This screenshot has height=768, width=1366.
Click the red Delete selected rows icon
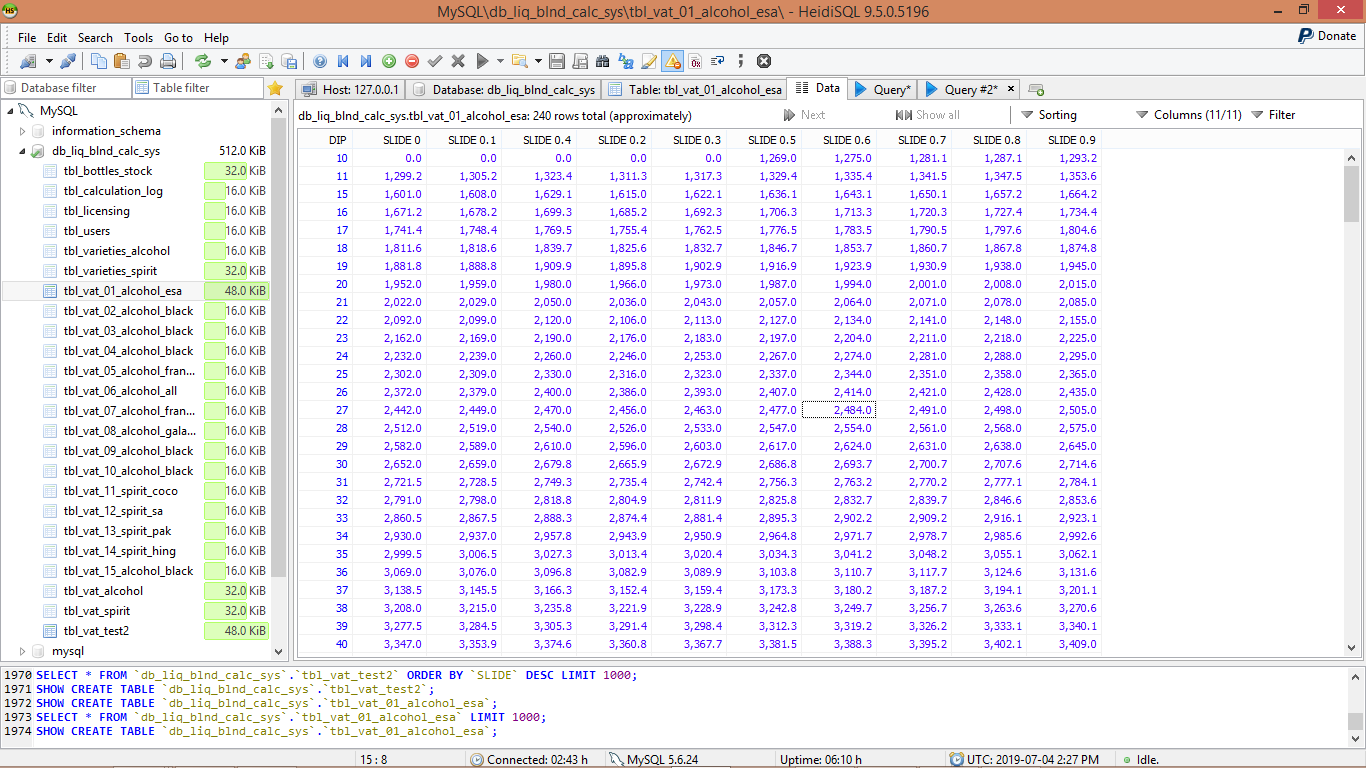(412, 61)
